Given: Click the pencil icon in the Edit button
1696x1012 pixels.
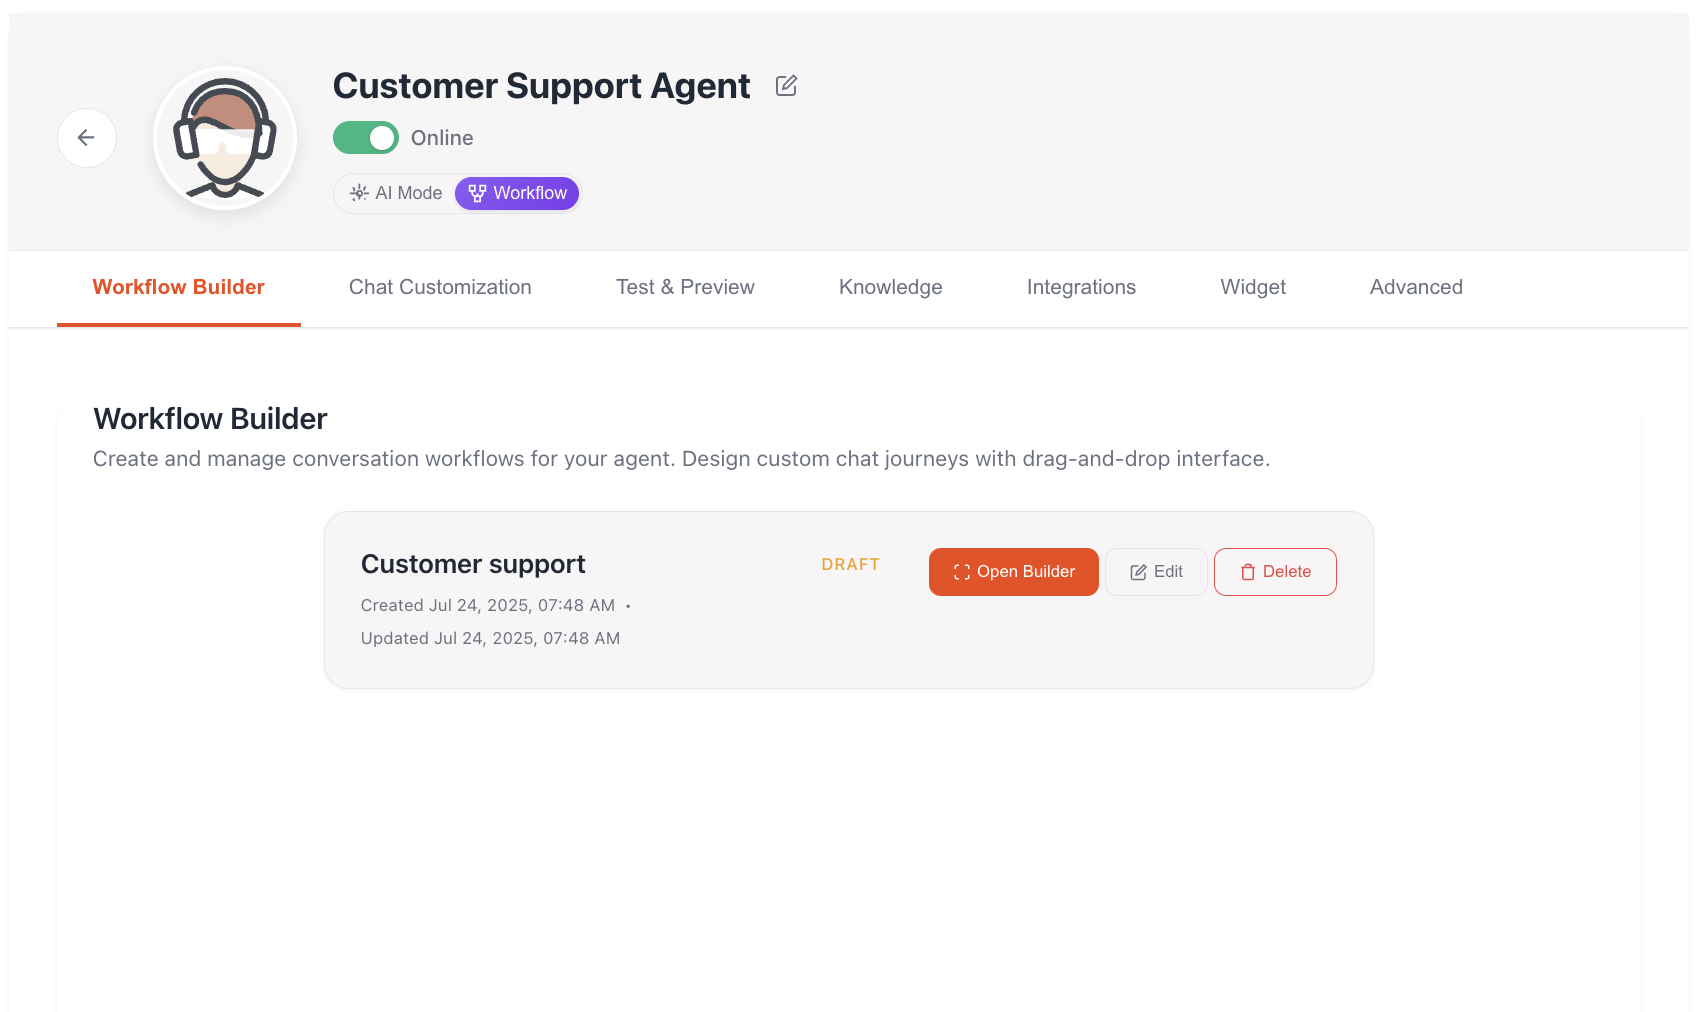Looking at the screenshot, I should click(x=1138, y=571).
